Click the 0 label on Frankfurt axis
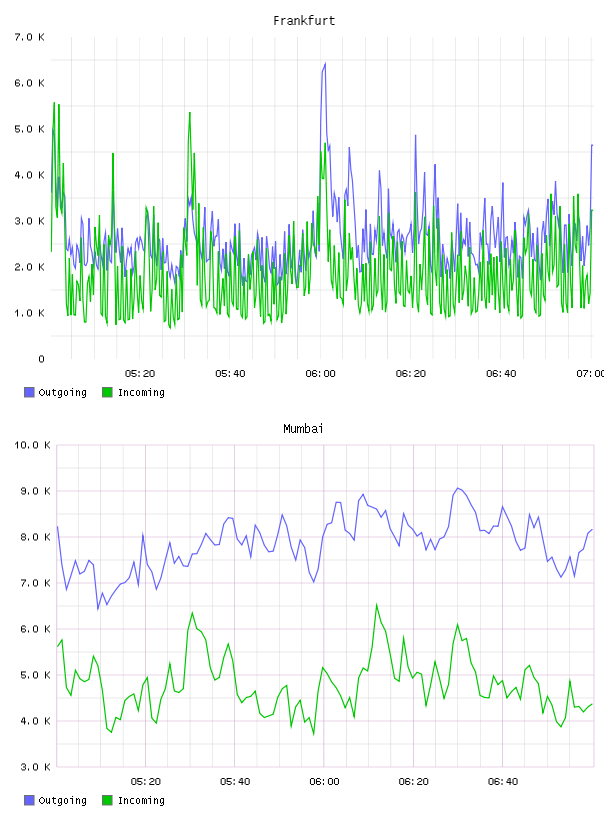Image resolution: width=608 pixels, height=816 pixels. 41,359
